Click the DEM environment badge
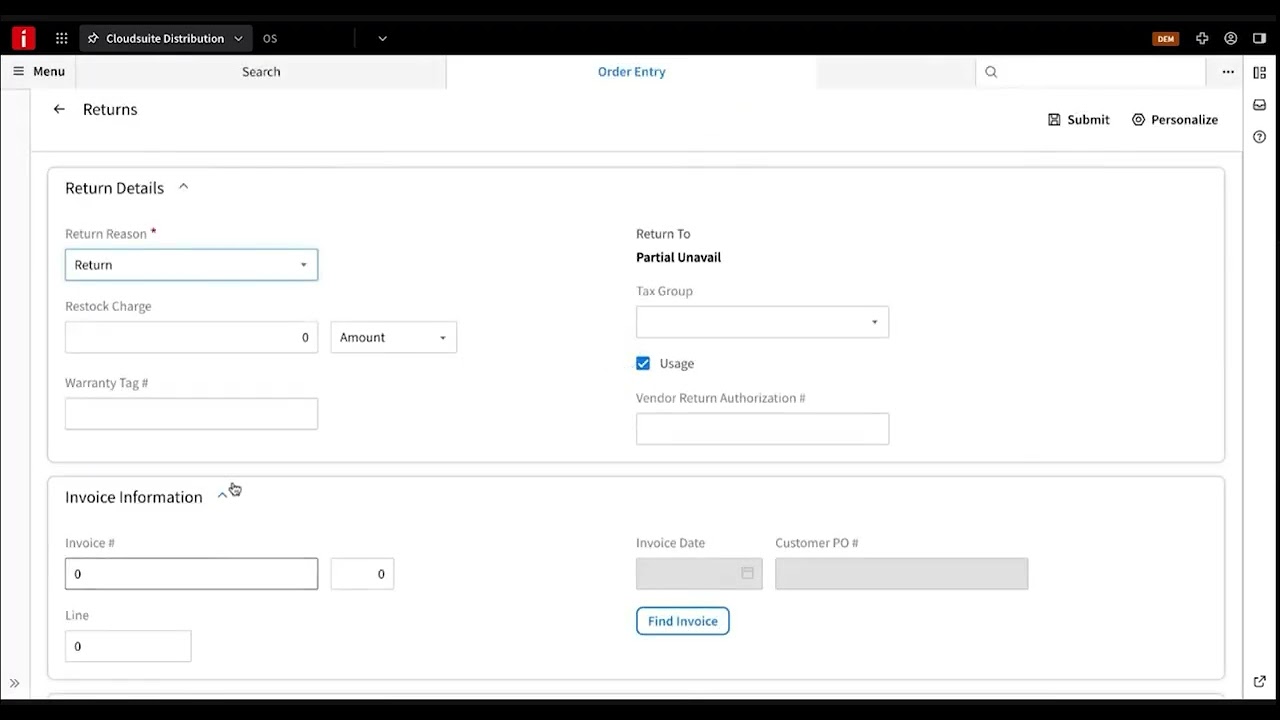 pos(1166,38)
